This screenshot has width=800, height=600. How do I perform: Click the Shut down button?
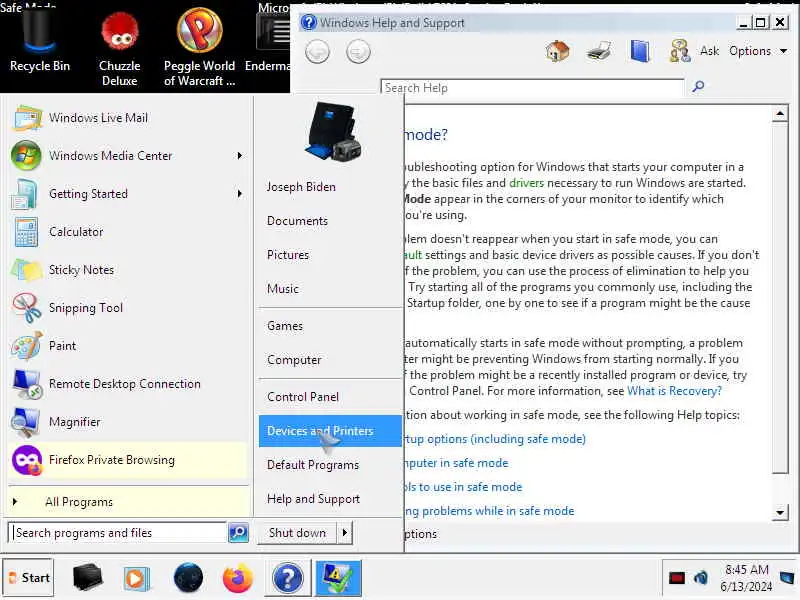click(297, 533)
